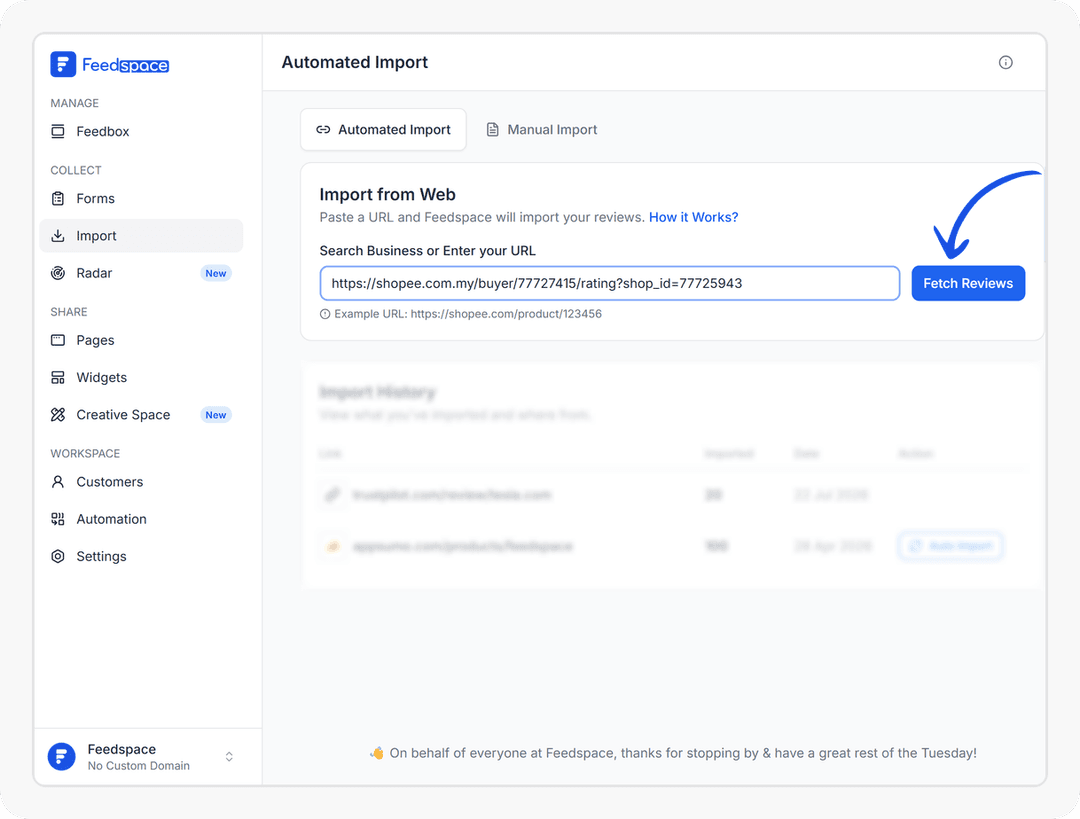Focus the business URL input field
Screen dimensions: 1080x819
point(610,283)
